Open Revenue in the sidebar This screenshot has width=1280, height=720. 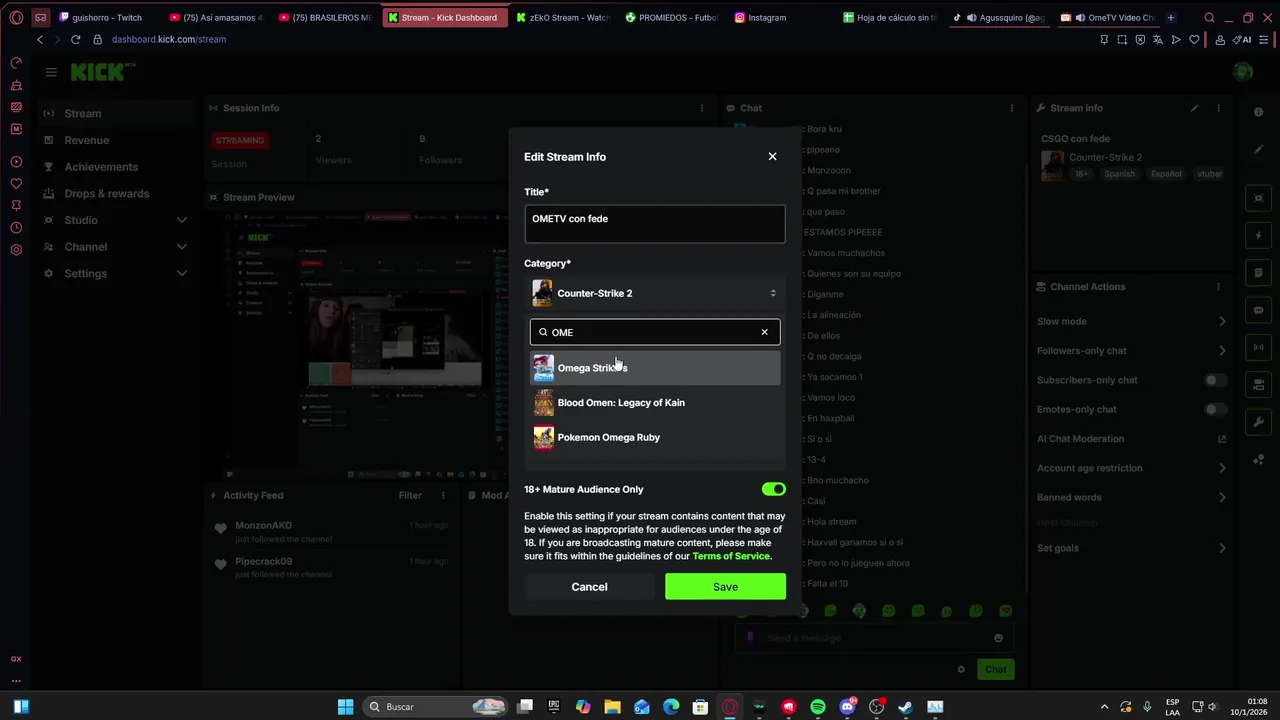115,140
